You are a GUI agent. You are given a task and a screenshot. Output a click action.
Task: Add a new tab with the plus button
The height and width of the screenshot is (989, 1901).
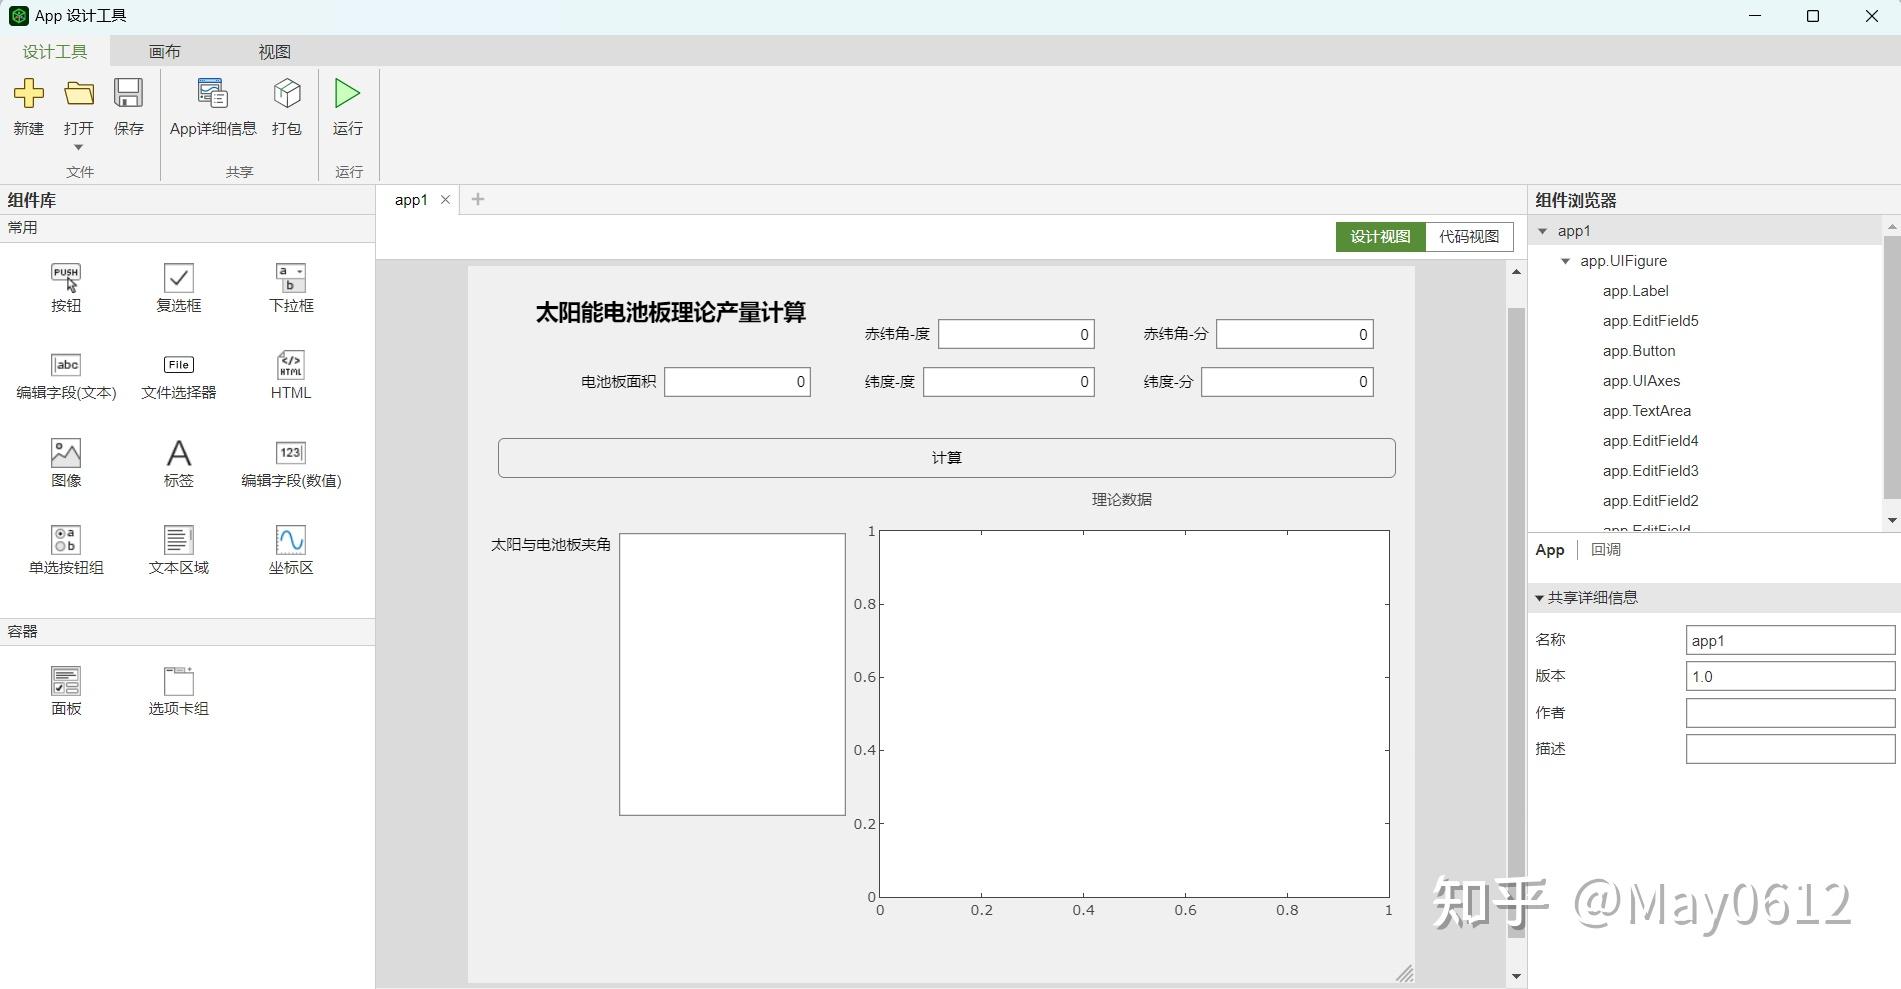click(x=478, y=199)
